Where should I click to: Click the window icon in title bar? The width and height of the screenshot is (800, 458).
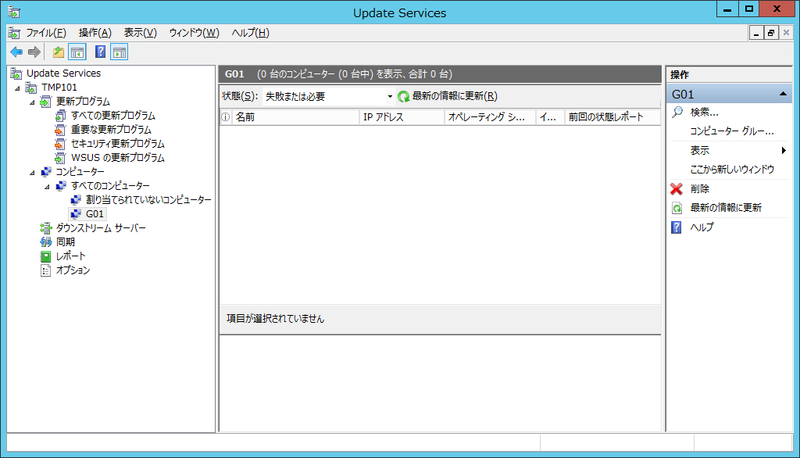click(14, 12)
